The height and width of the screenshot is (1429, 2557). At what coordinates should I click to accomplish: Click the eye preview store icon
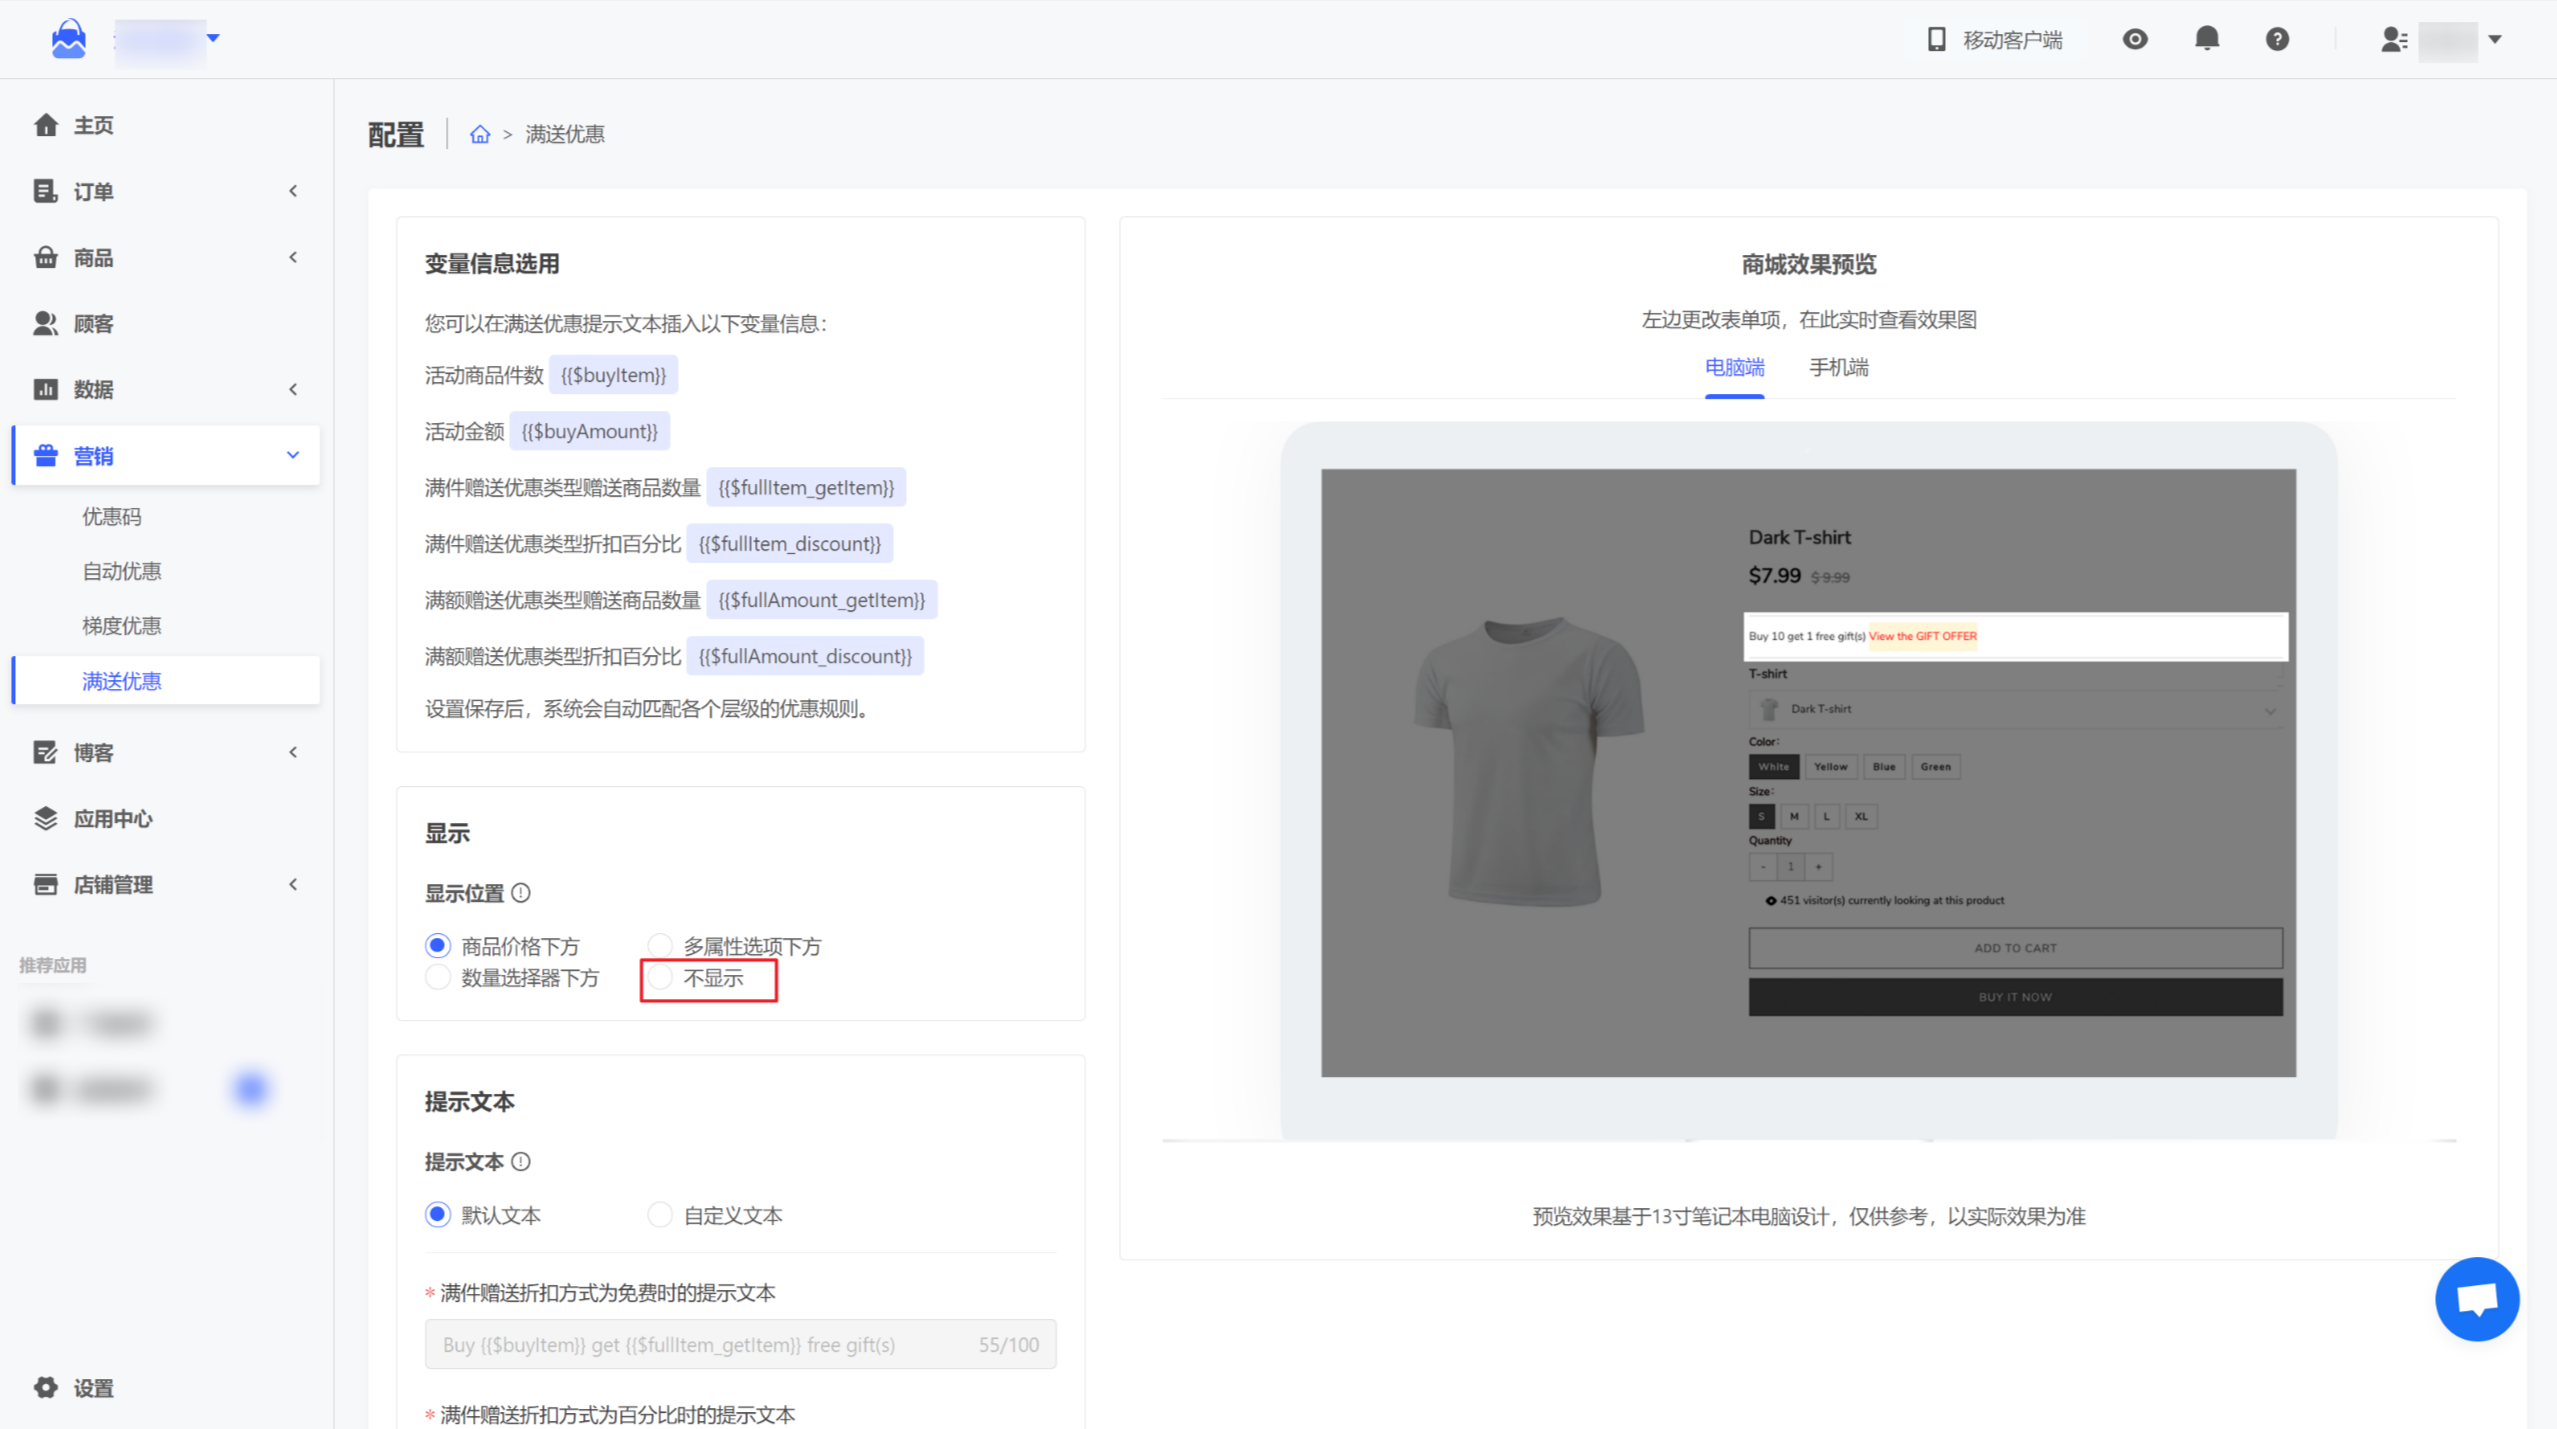(x=2134, y=39)
